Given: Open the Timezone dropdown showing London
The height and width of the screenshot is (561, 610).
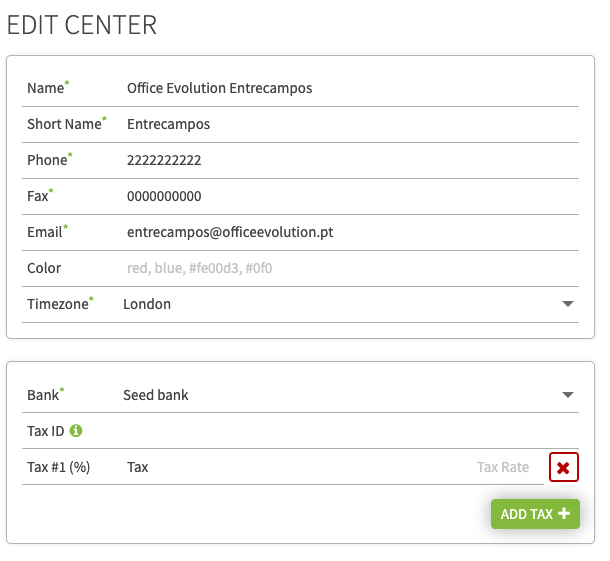Looking at the screenshot, I should tap(349, 304).
